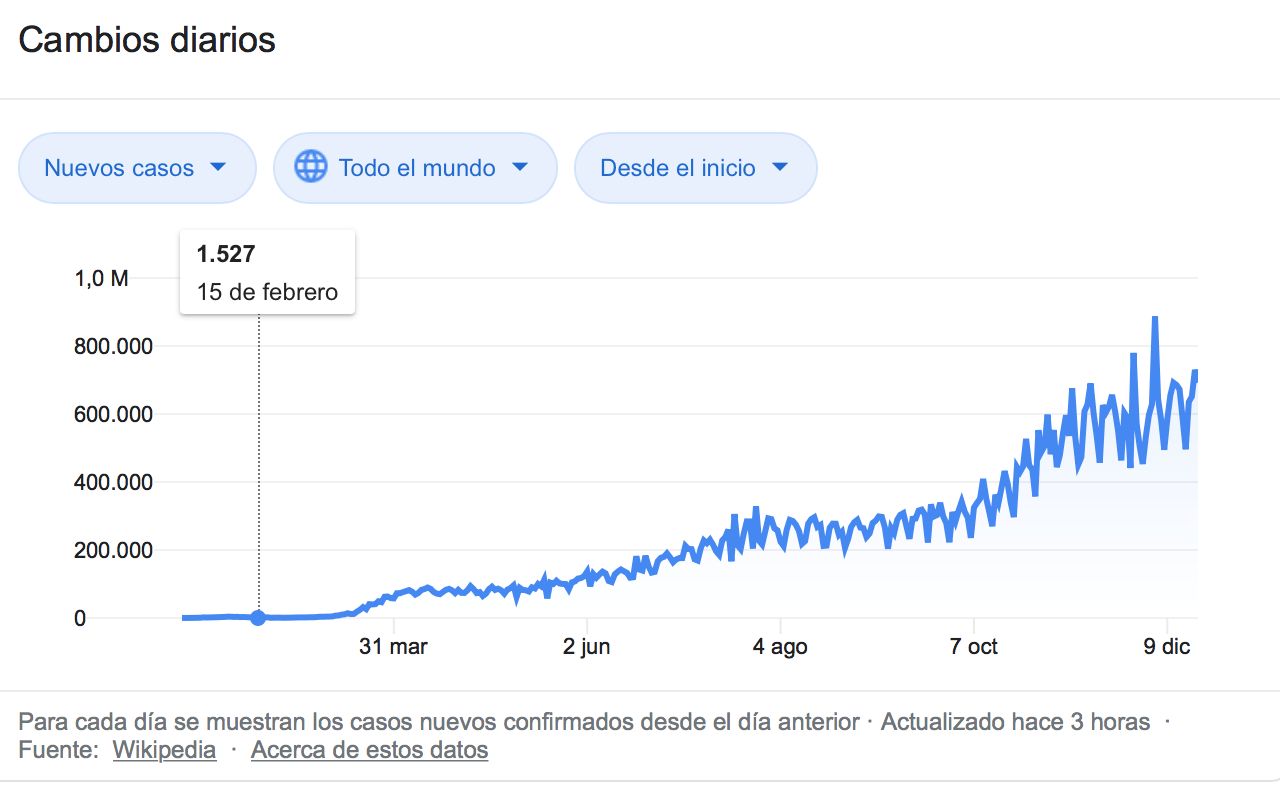Viewport: 1280px width, 790px height.
Task: Click the 1,0 M y-axis label
Action: point(102,279)
